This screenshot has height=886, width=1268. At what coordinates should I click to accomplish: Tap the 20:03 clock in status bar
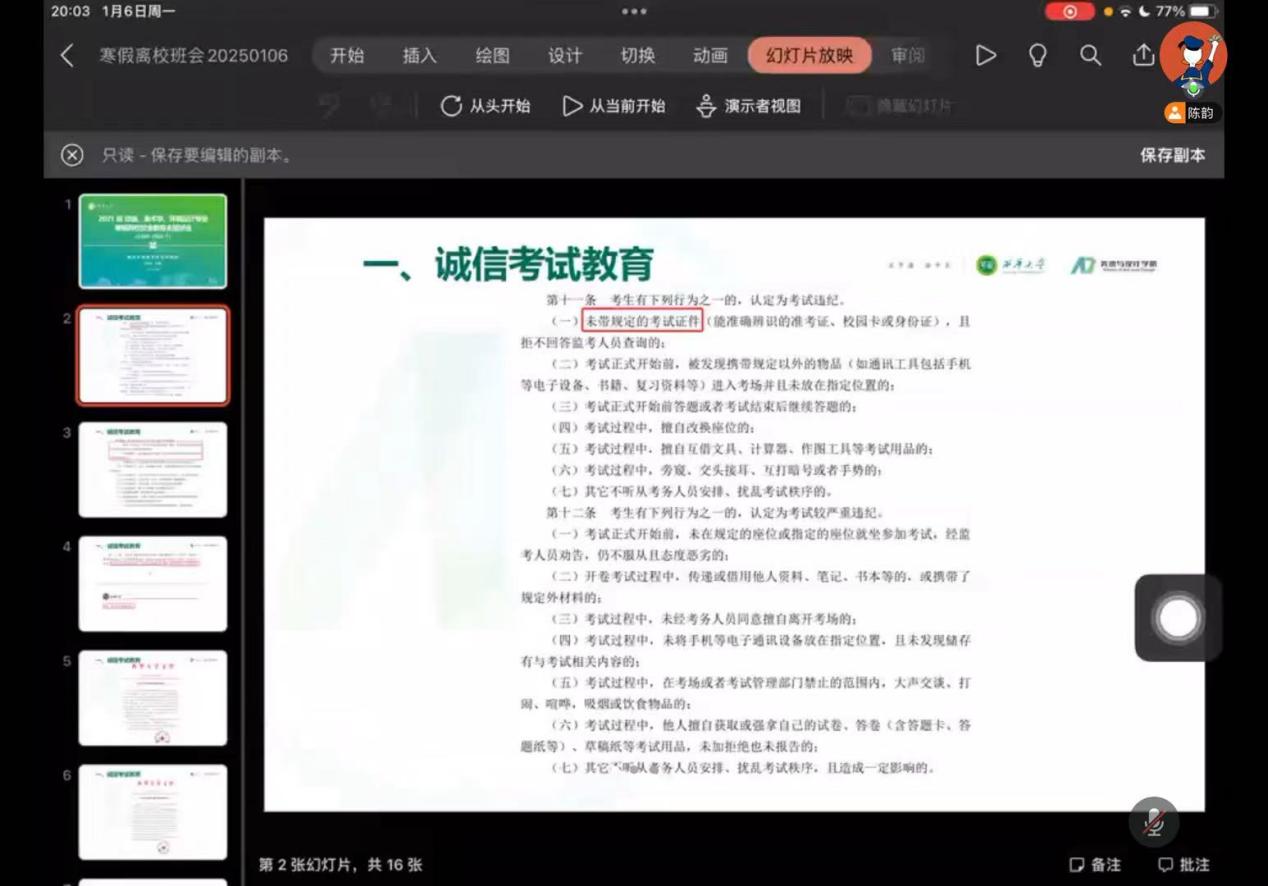click(70, 11)
